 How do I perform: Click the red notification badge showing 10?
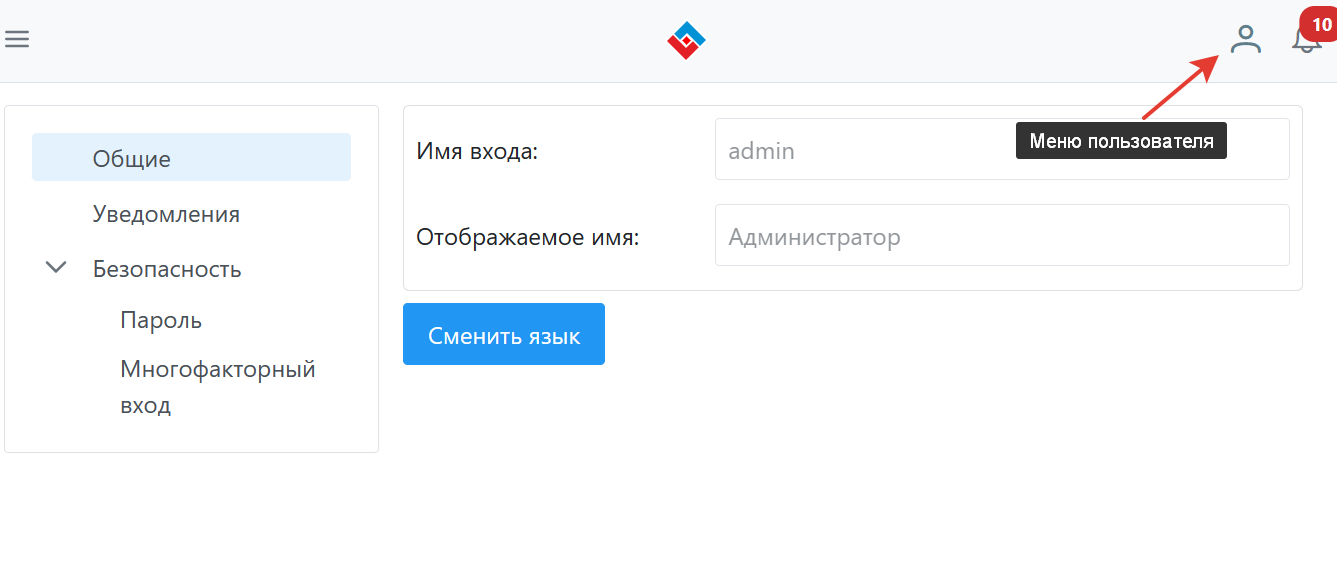tap(1320, 24)
